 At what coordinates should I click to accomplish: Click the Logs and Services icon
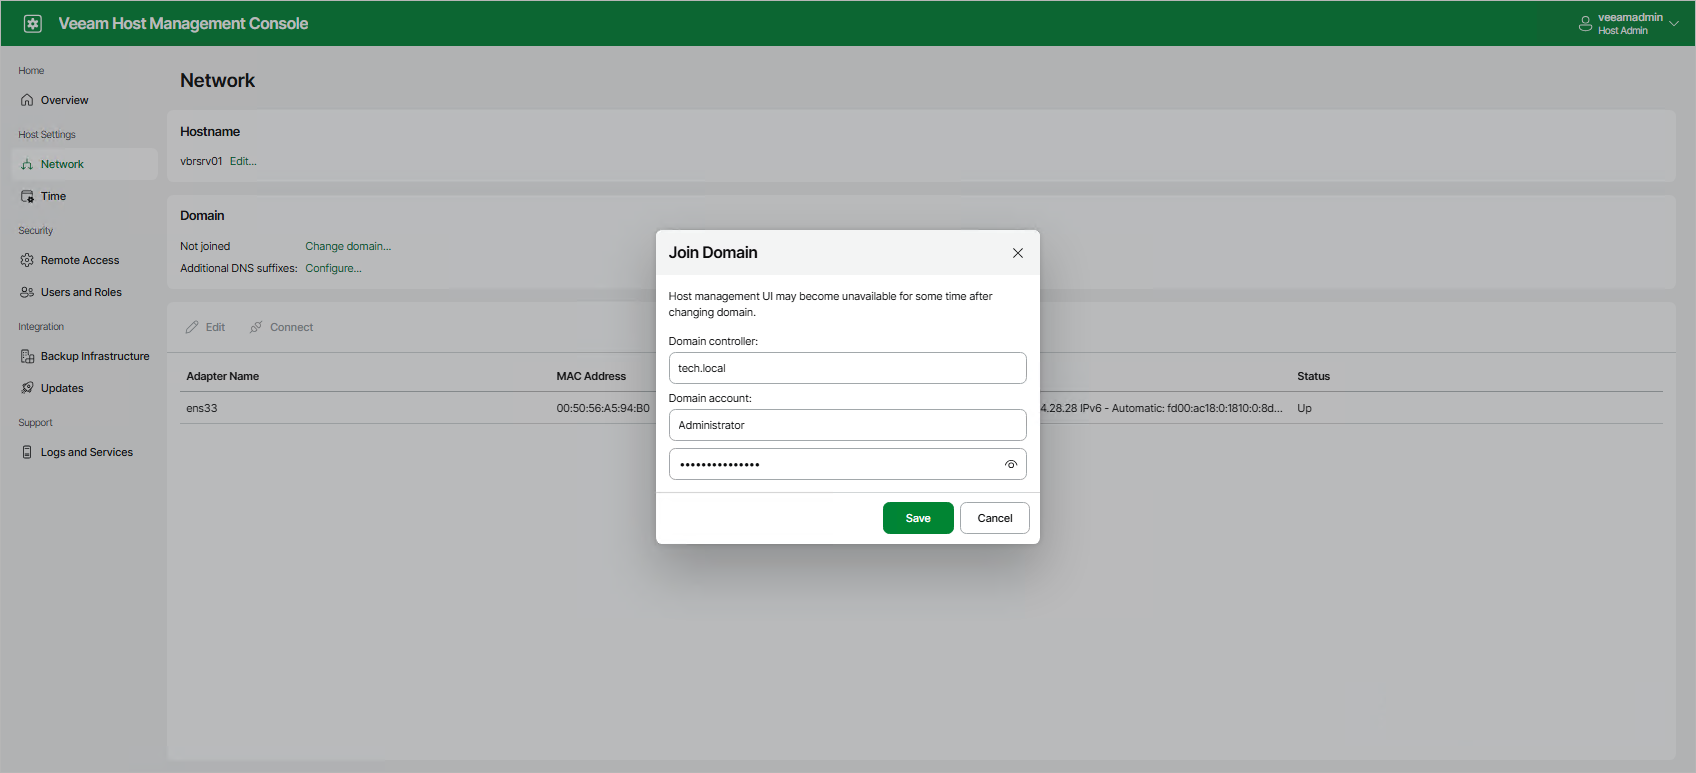click(x=27, y=452)
